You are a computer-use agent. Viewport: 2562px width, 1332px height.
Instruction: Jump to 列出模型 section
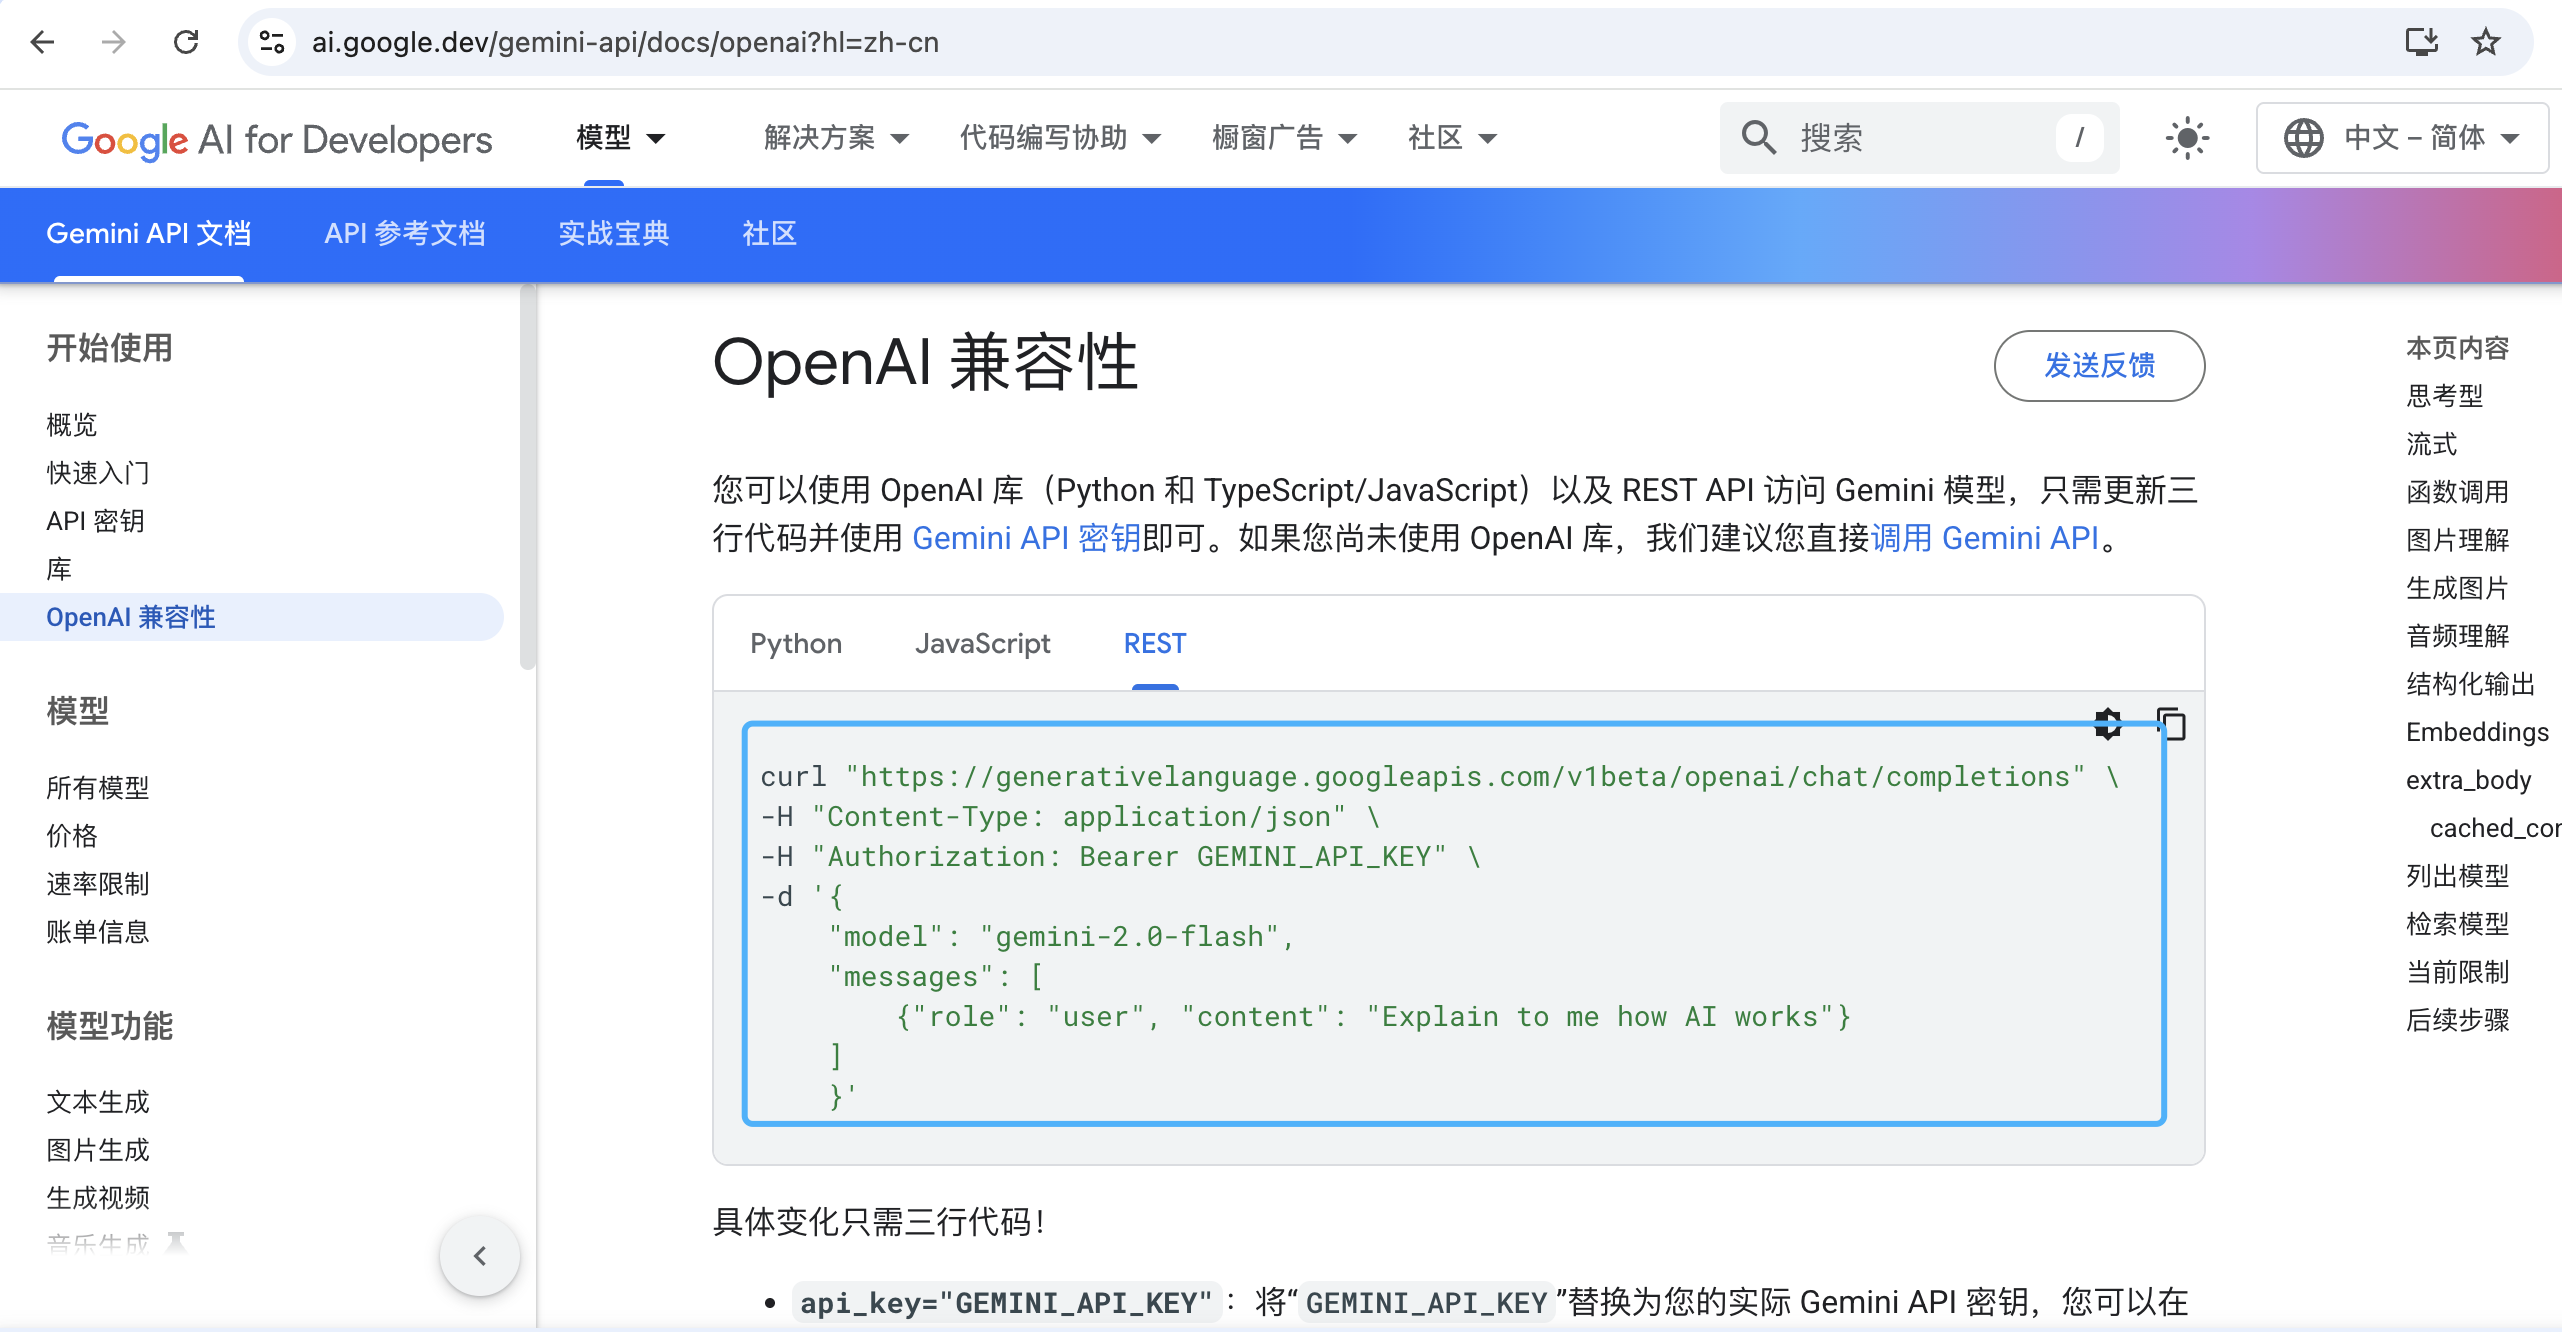2458,876
